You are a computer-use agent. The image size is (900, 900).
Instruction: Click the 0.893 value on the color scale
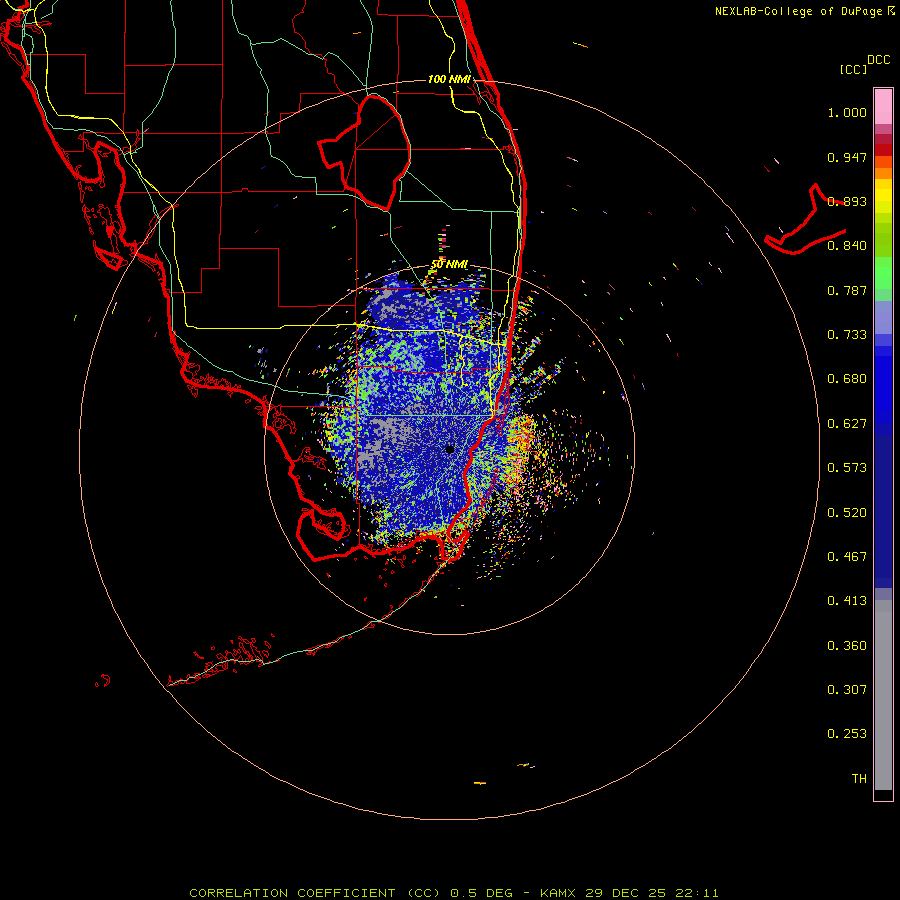(x=847, y=201)
